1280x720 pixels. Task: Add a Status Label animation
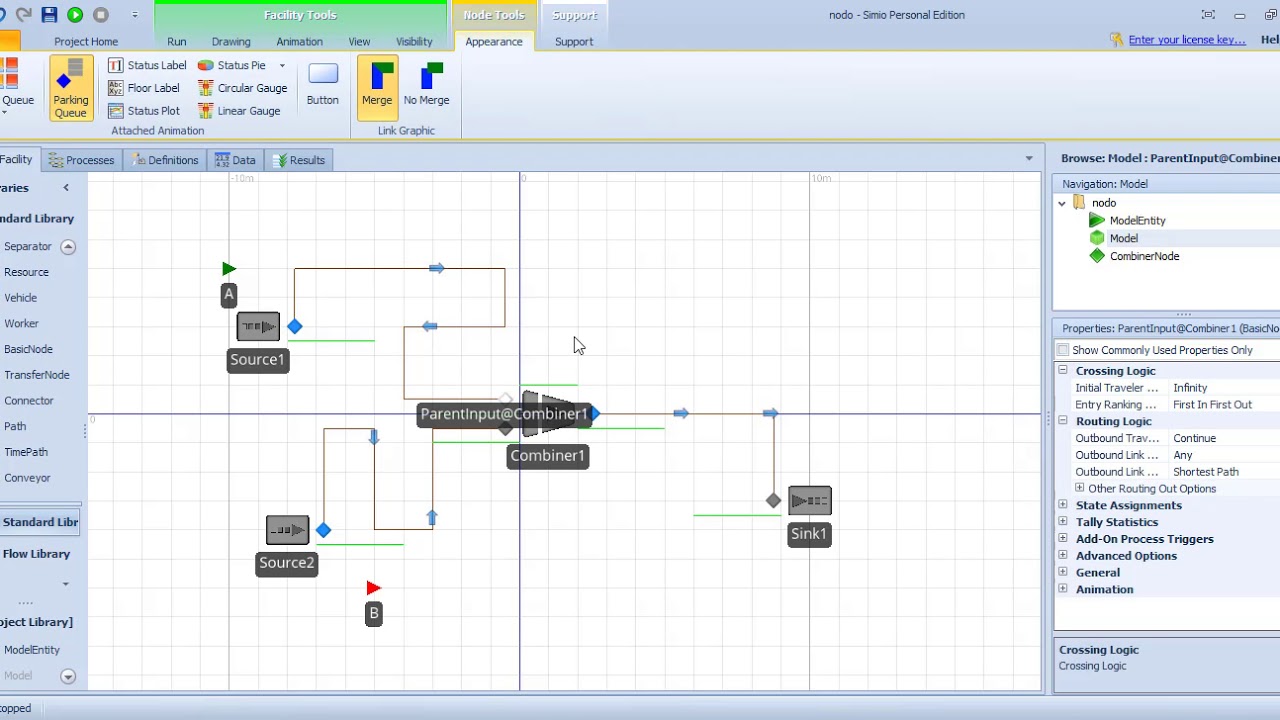(147, 65)
